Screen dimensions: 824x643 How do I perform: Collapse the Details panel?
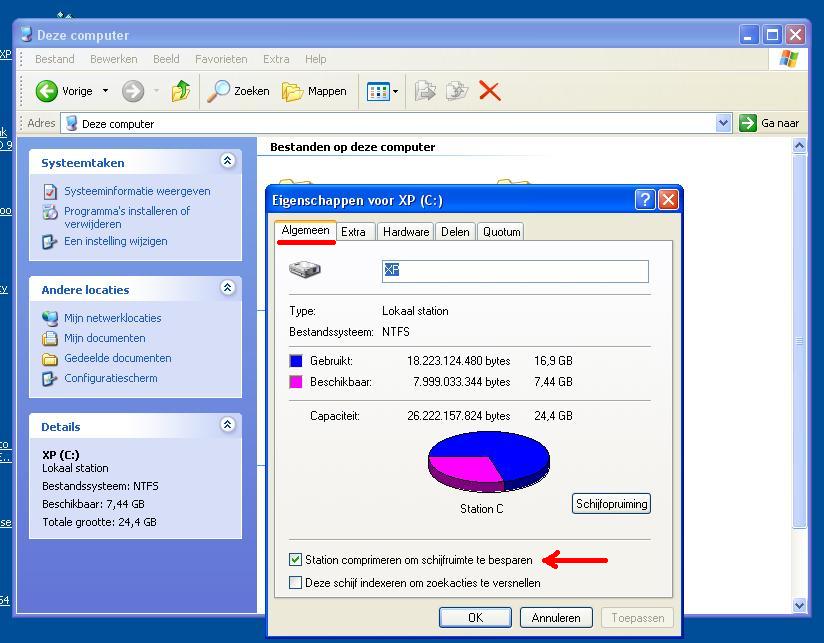point(228,424)
